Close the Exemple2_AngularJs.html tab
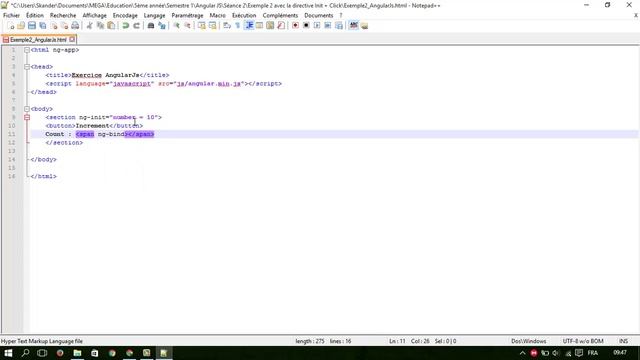640x360 pixels. point(72,39)
